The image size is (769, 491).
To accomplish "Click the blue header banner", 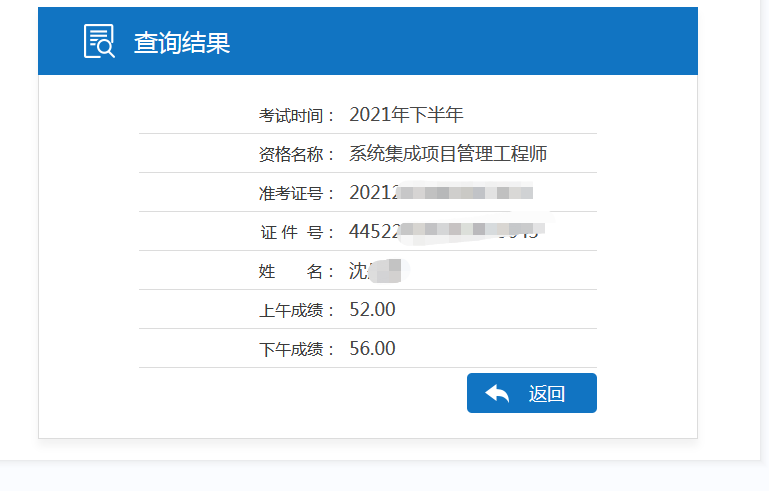I will 368,41.
